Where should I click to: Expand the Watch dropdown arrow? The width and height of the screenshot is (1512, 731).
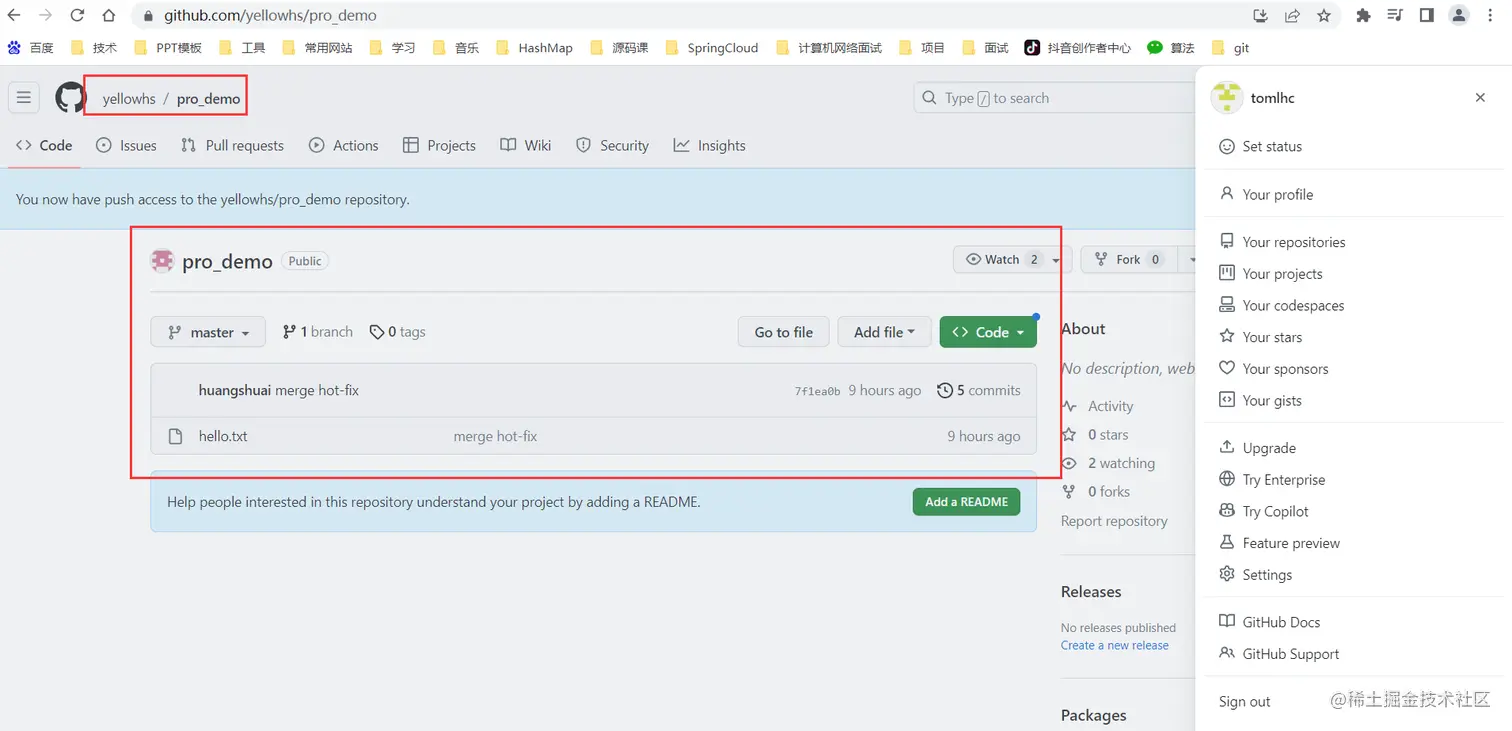click(x=1058, y=259)
